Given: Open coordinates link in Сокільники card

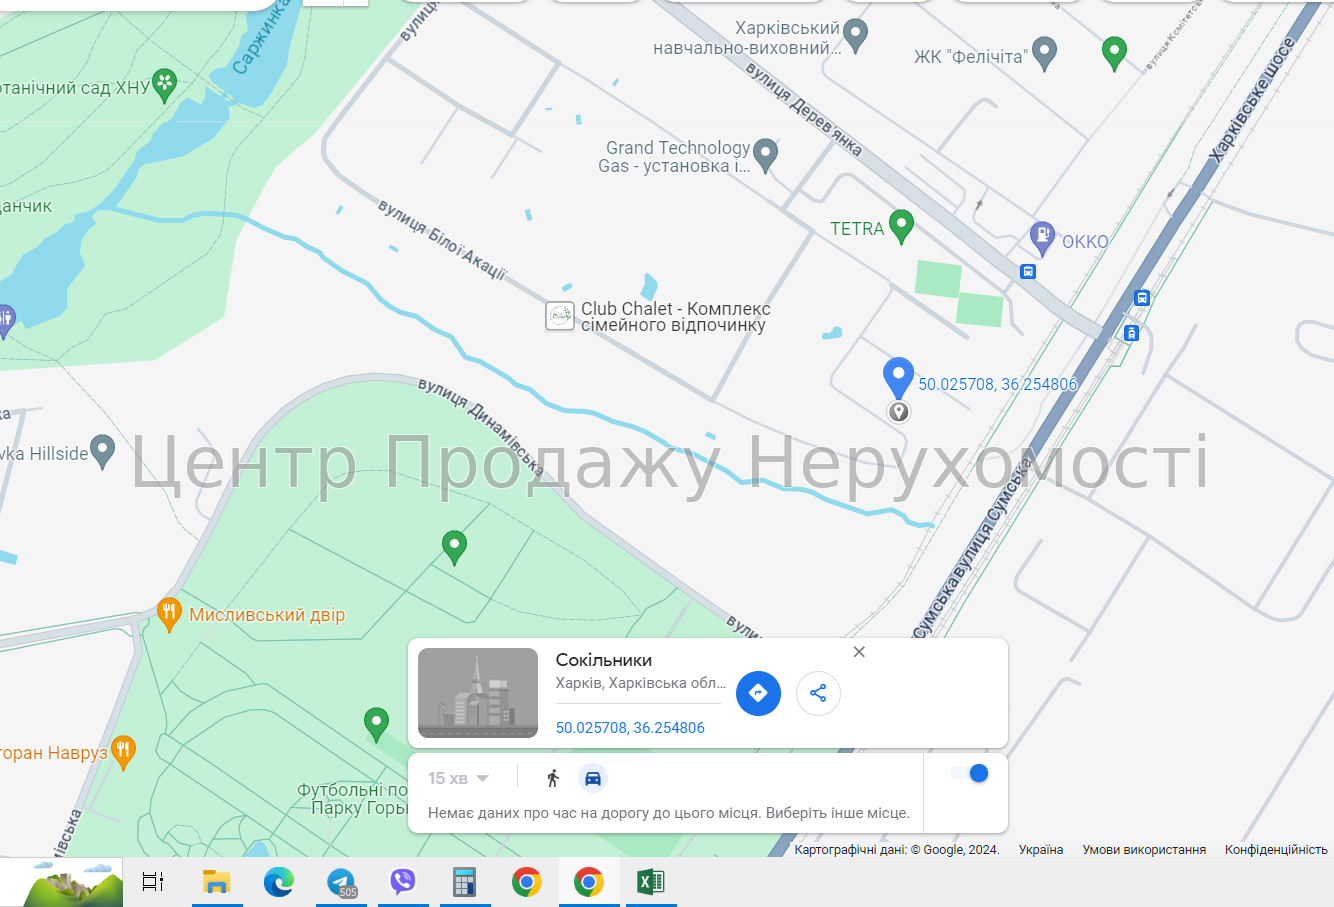Looking at the screenshot, I should click(x=630, y=728).
